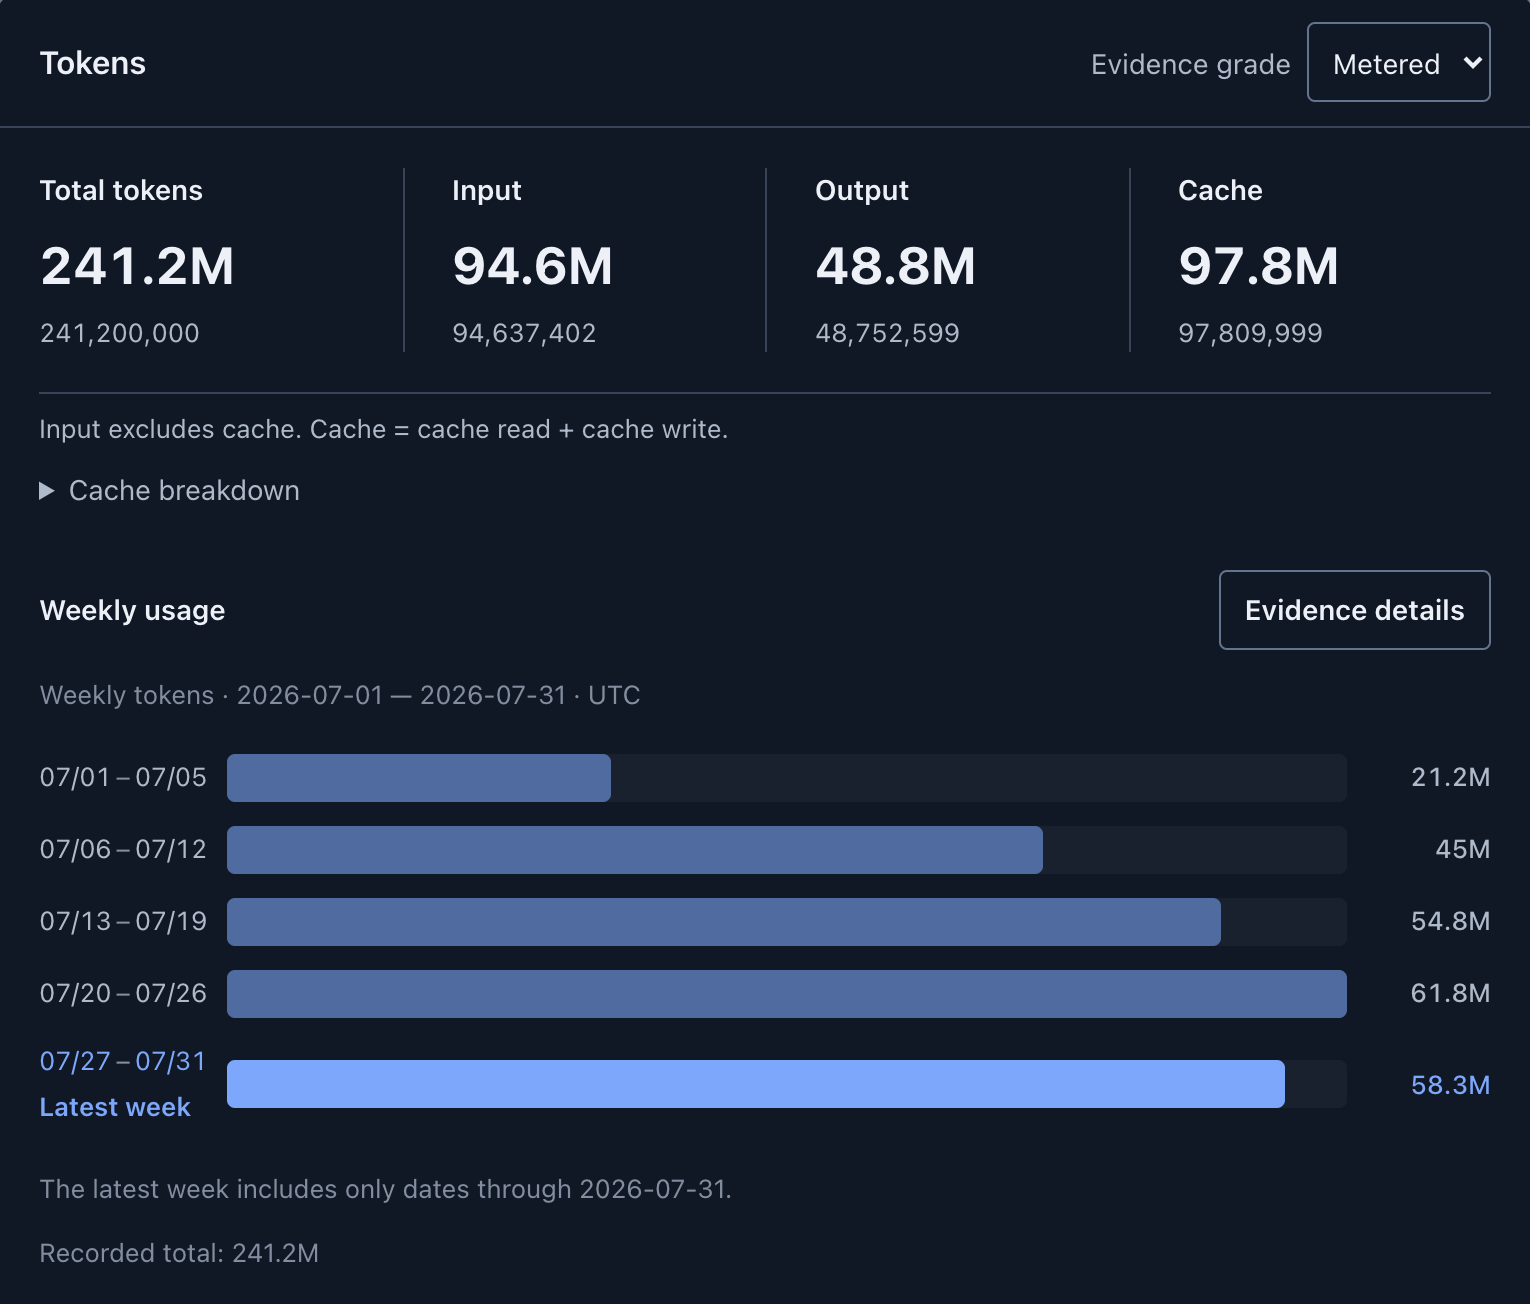Click the 'Tokens' panel title
1530x1304 pixels.
93,63
